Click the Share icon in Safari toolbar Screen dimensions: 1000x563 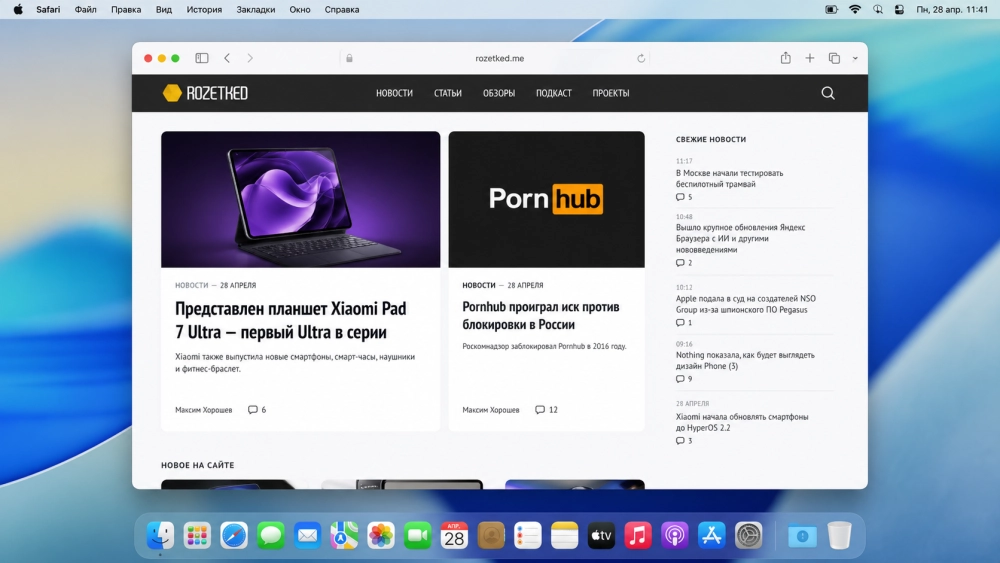tap(786, 58)
